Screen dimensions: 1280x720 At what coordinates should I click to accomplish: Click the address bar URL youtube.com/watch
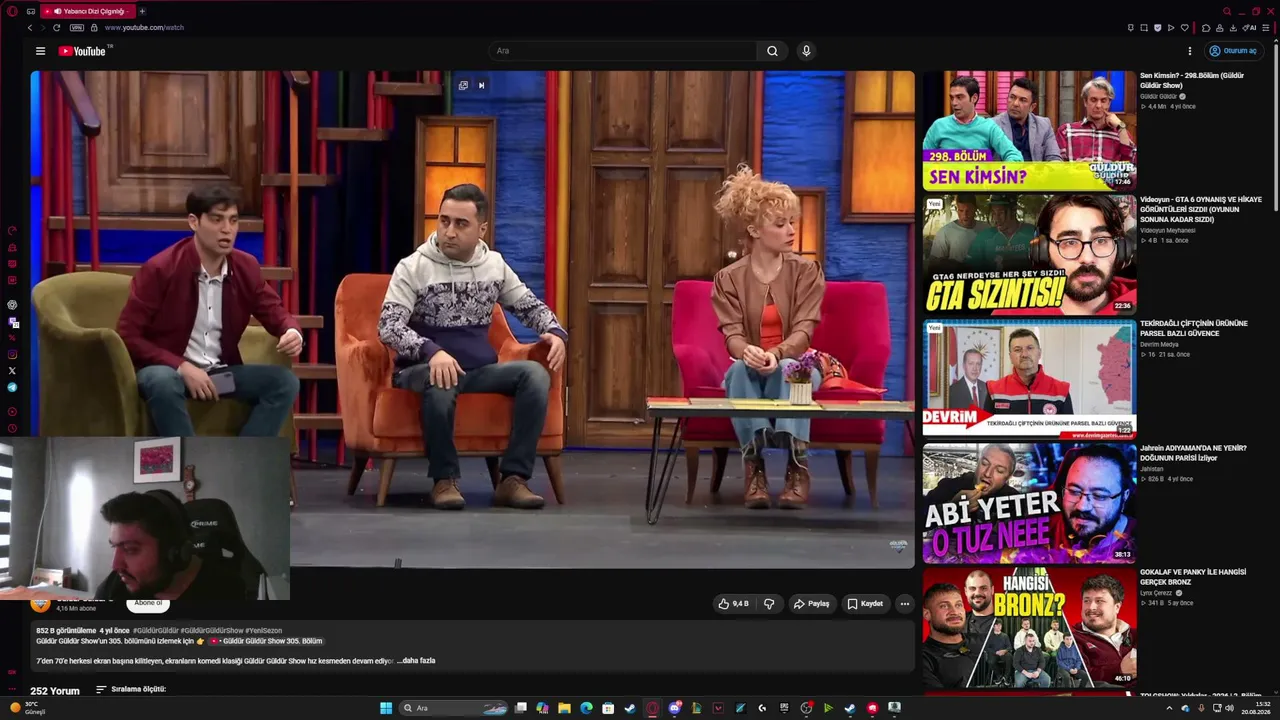click(x=144, y=28)
